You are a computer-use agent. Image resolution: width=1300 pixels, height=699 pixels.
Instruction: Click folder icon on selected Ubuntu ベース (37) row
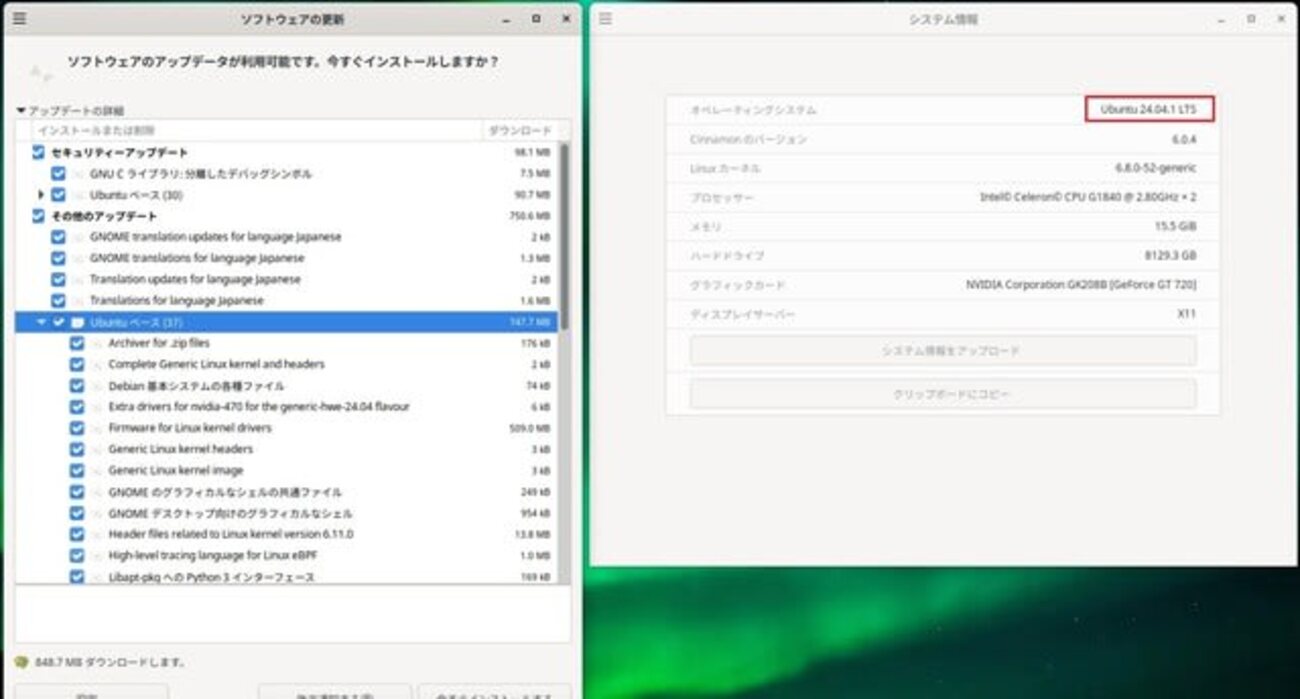point(78,322)
